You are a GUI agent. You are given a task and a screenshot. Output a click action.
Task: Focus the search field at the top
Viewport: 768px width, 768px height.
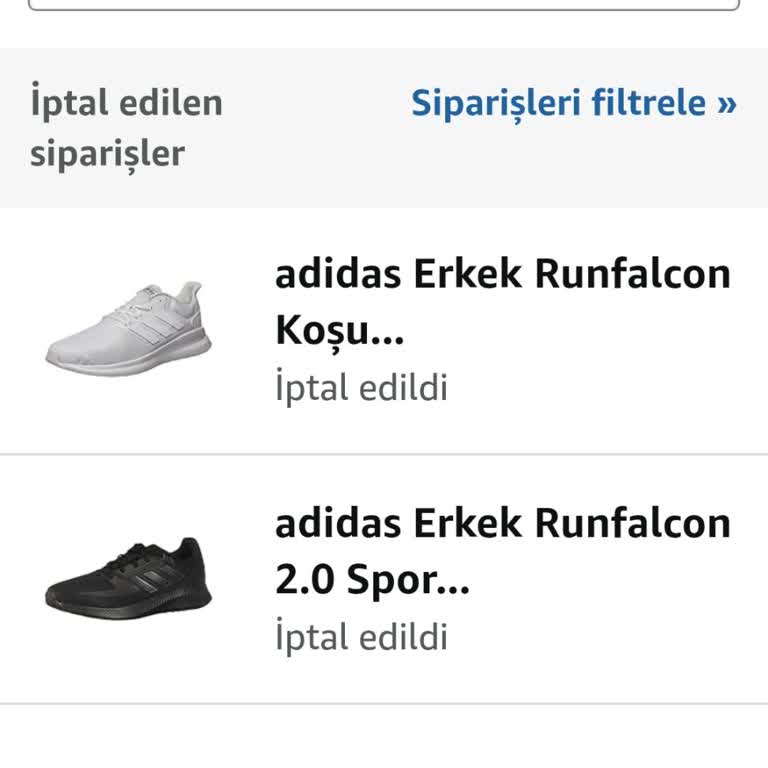pyautogui.click(x=384, y=4)
